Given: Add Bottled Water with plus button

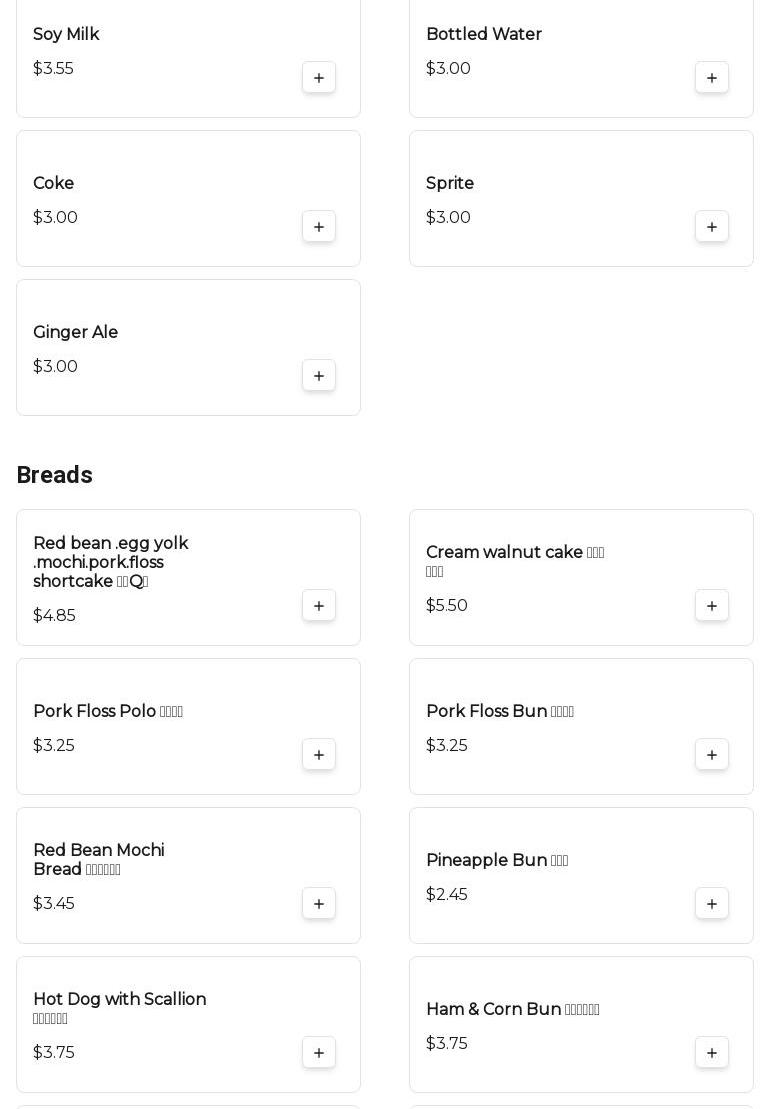Looking at the screenshot, I should [712, 78].
